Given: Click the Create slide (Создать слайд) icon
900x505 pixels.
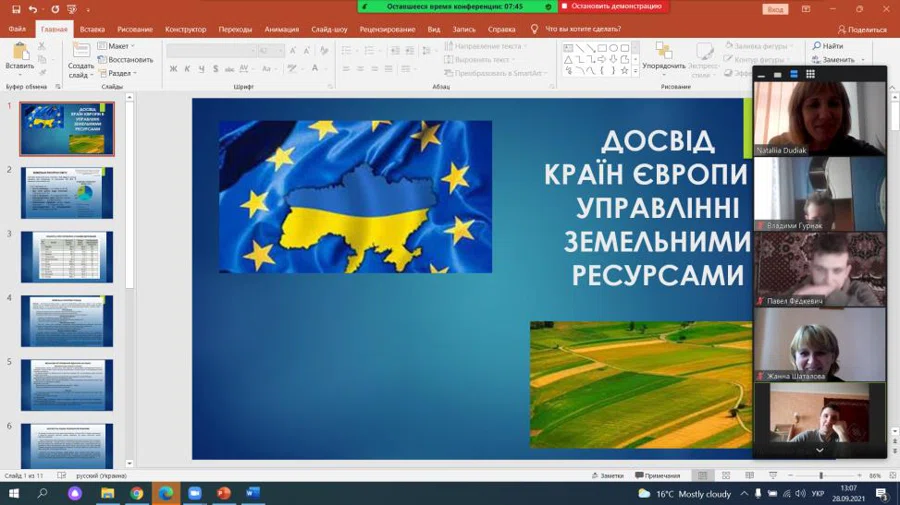Looking at the screenshot, I should tap(81, 52).
